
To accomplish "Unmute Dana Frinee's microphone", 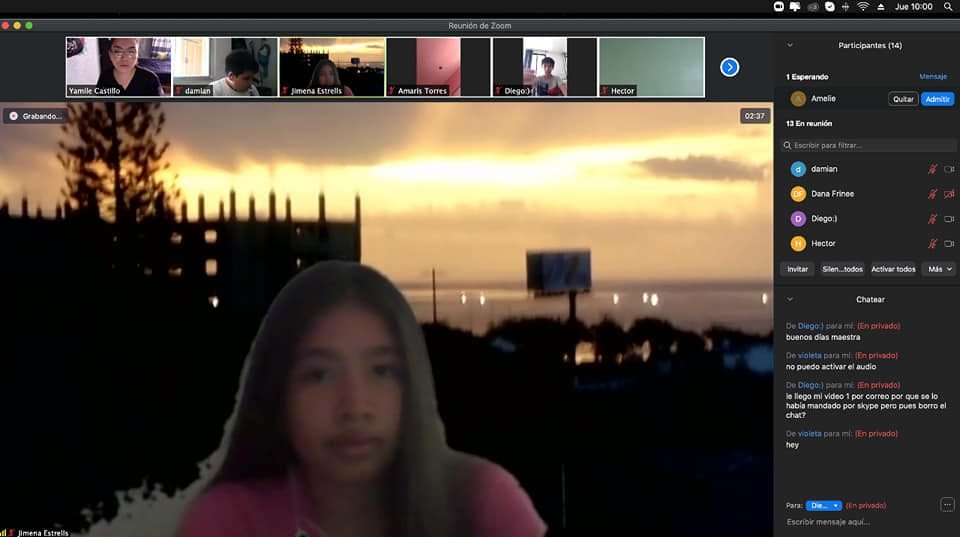I will tap(932, 194).
